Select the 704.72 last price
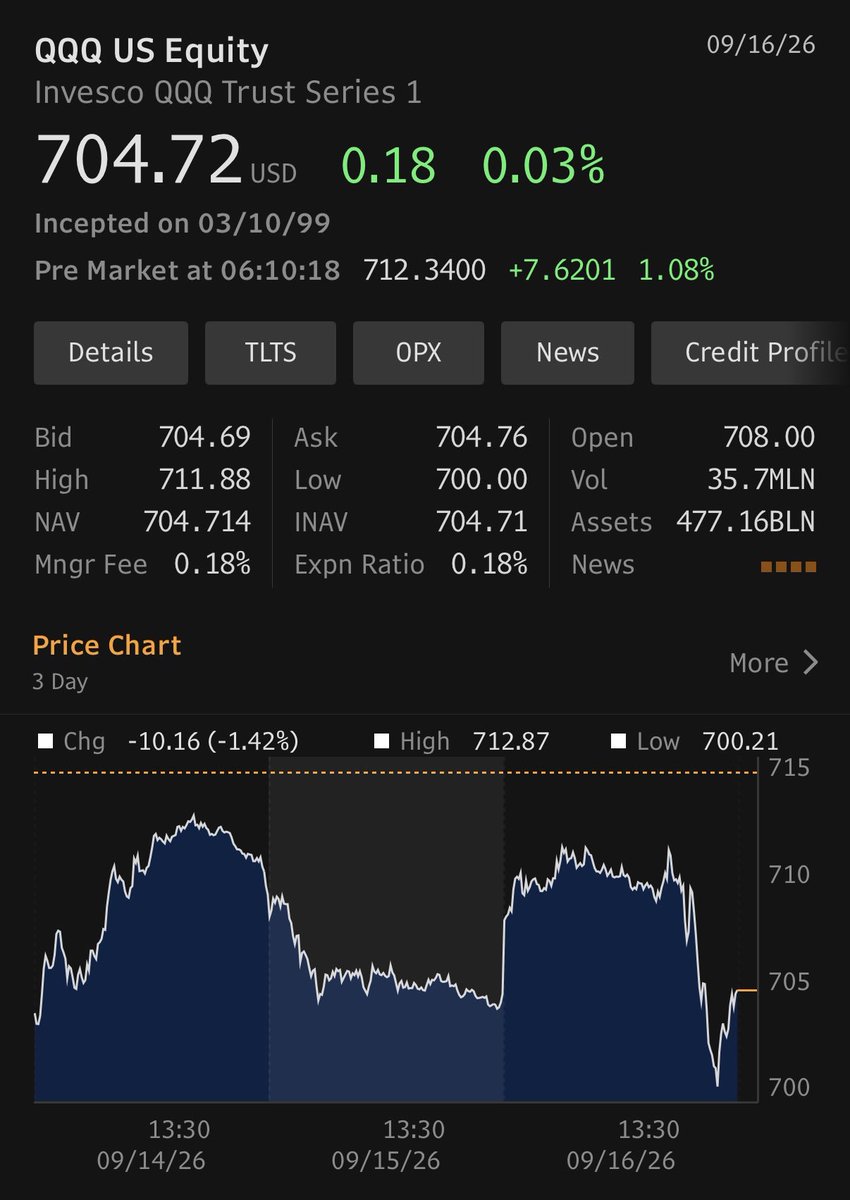This screenshot has height=1200, width=850. [x=139, y=158]
